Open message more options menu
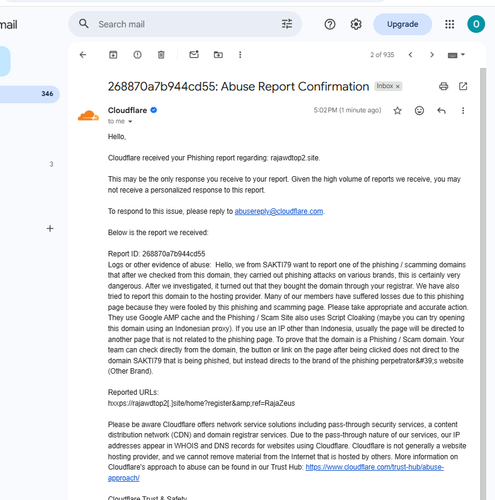 pyautogui.click(x=463, y=111)
